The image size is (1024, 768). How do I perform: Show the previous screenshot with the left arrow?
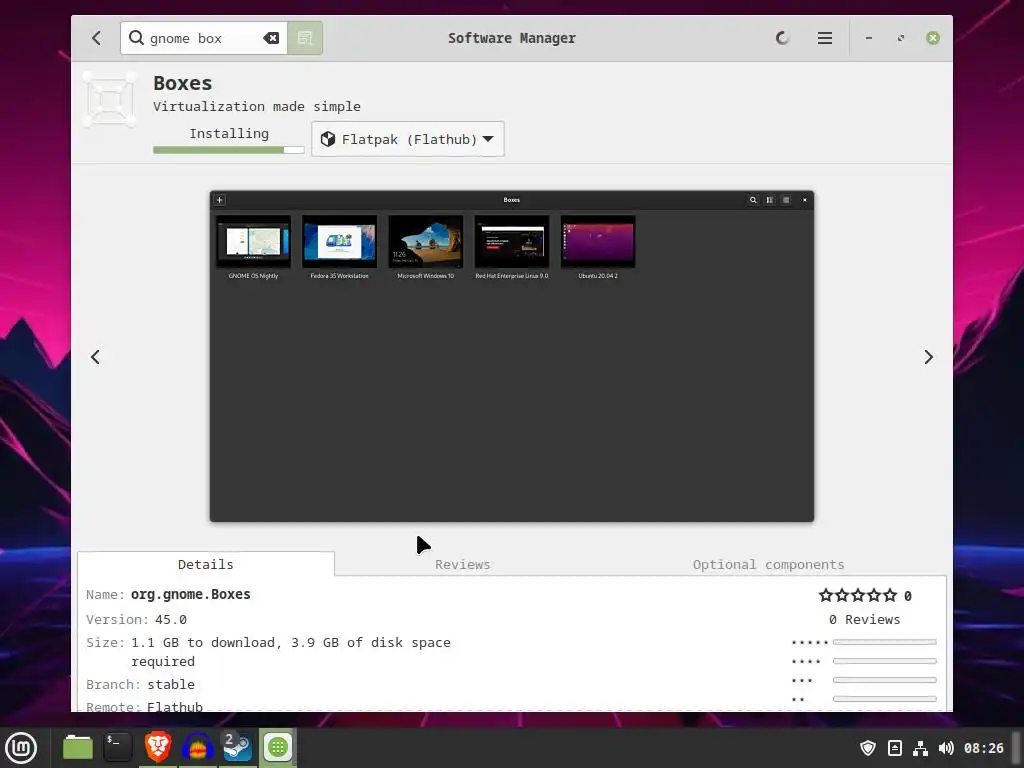95,357
